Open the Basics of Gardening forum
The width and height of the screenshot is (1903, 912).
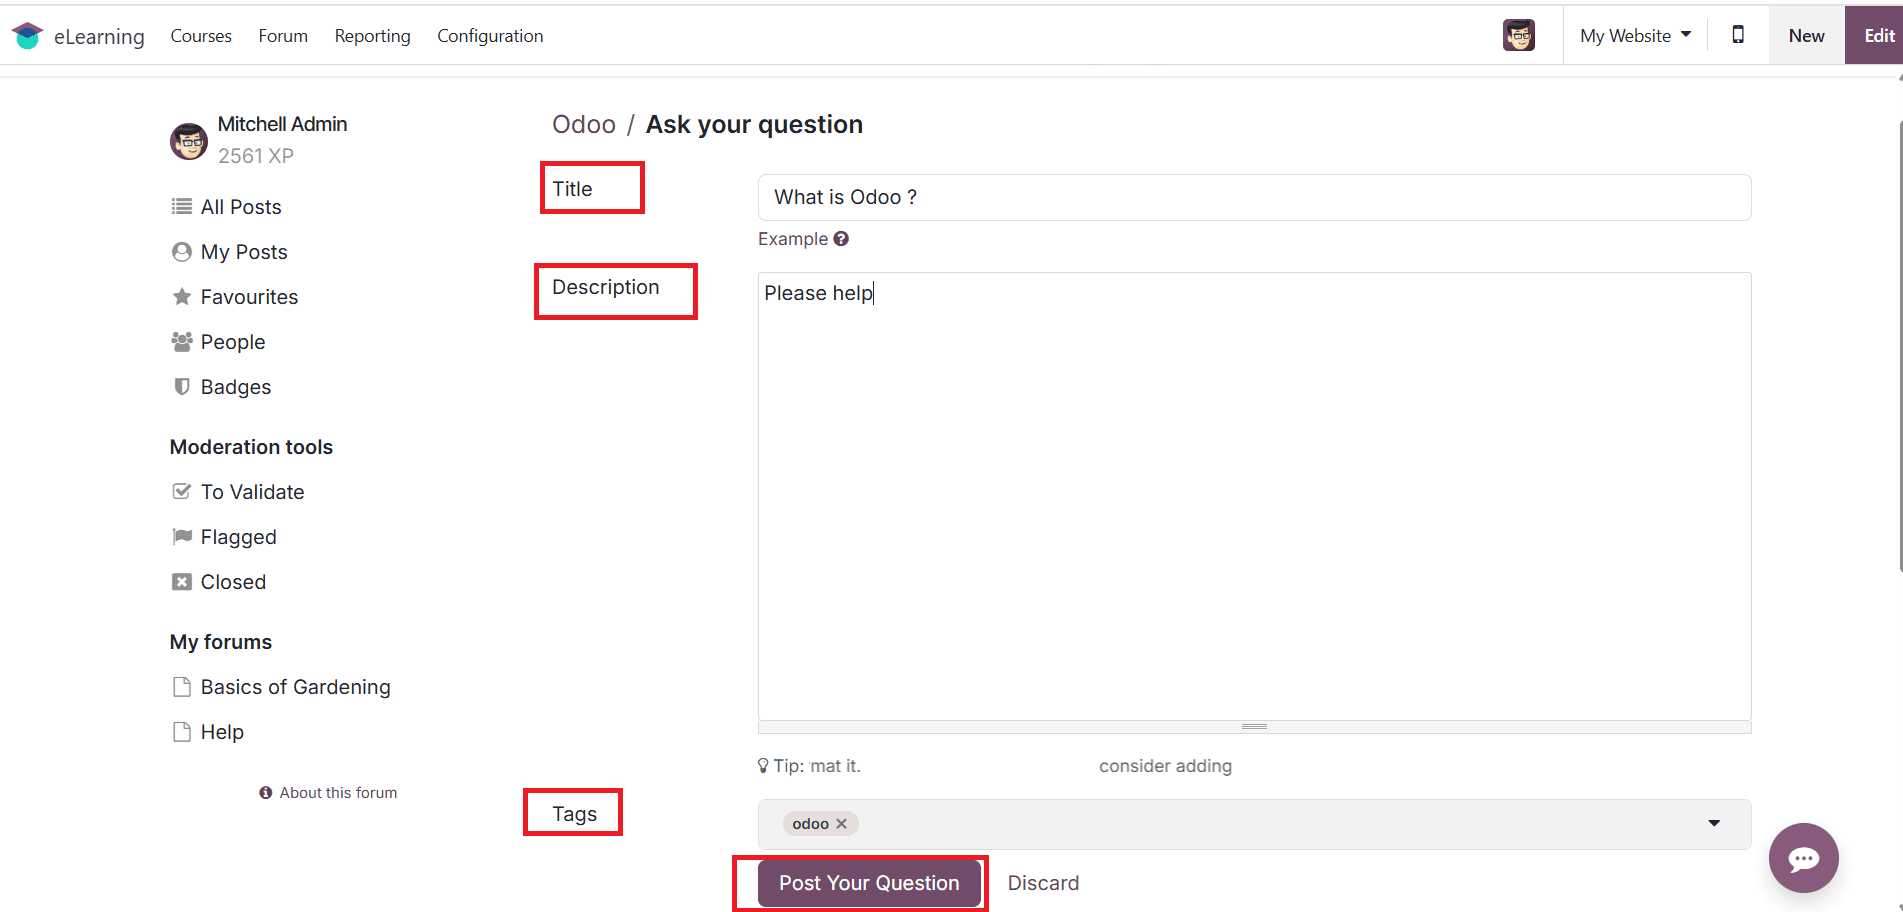(x=295, y=687)
